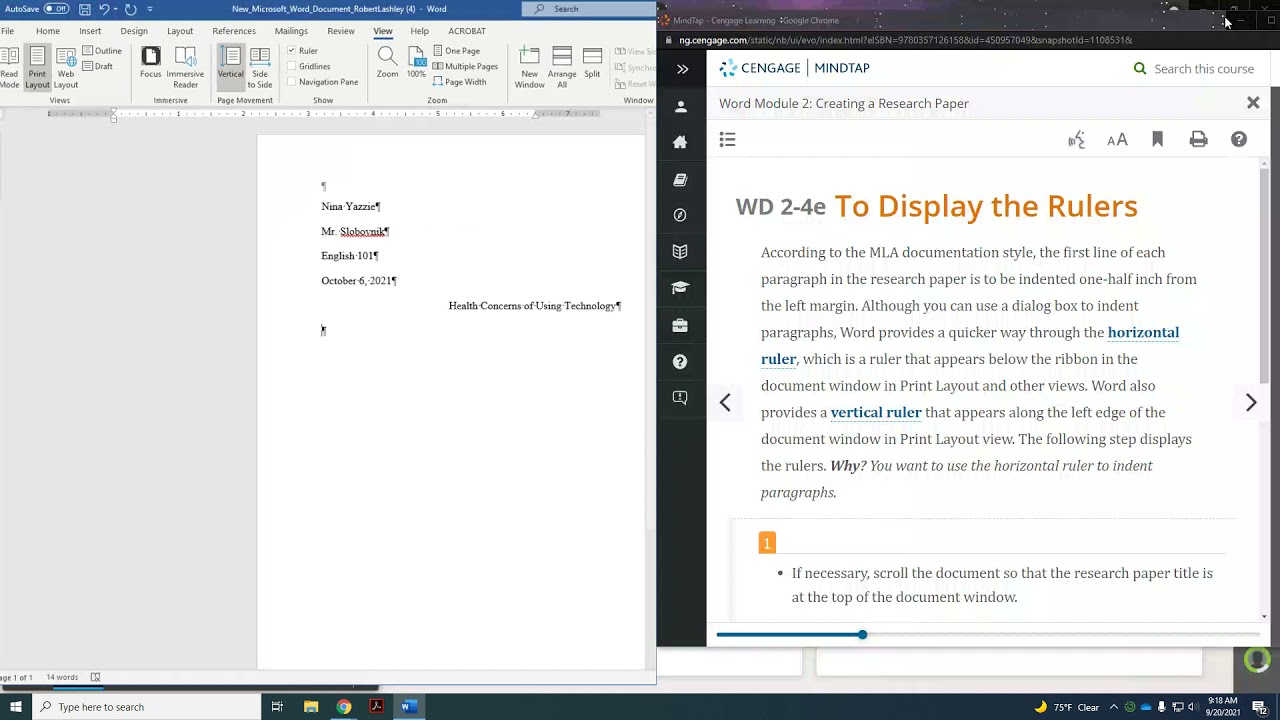Image resolution: width=1280 pixels, height=720 pixels.
Task: Open the ACROBAT ribbon tab
Action: tap(467, 31)
